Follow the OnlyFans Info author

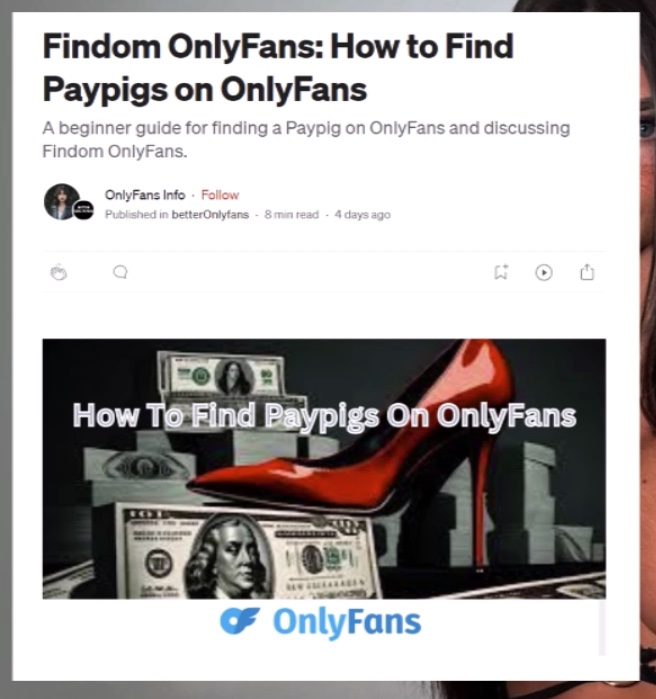click(220, 195)
